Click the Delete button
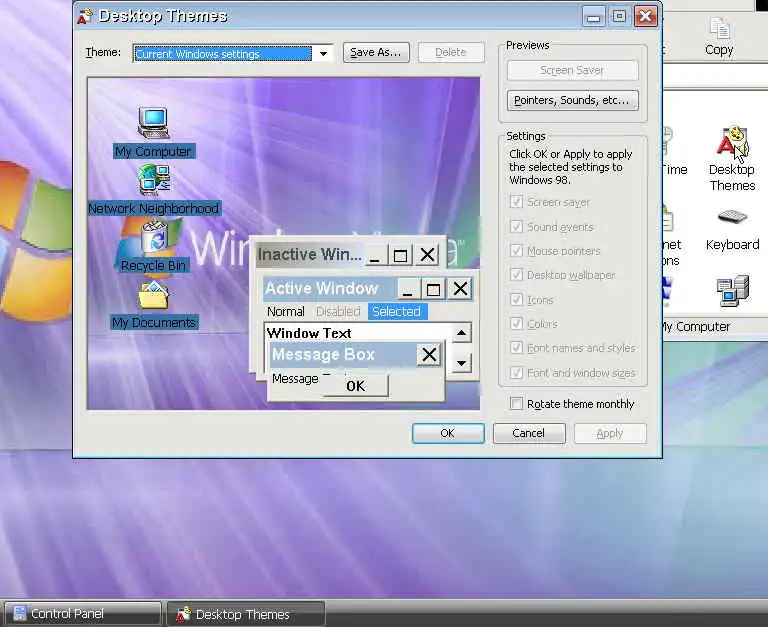Viewport: 768px width, 627px height. pyautogui.click(x=451, y=52)
